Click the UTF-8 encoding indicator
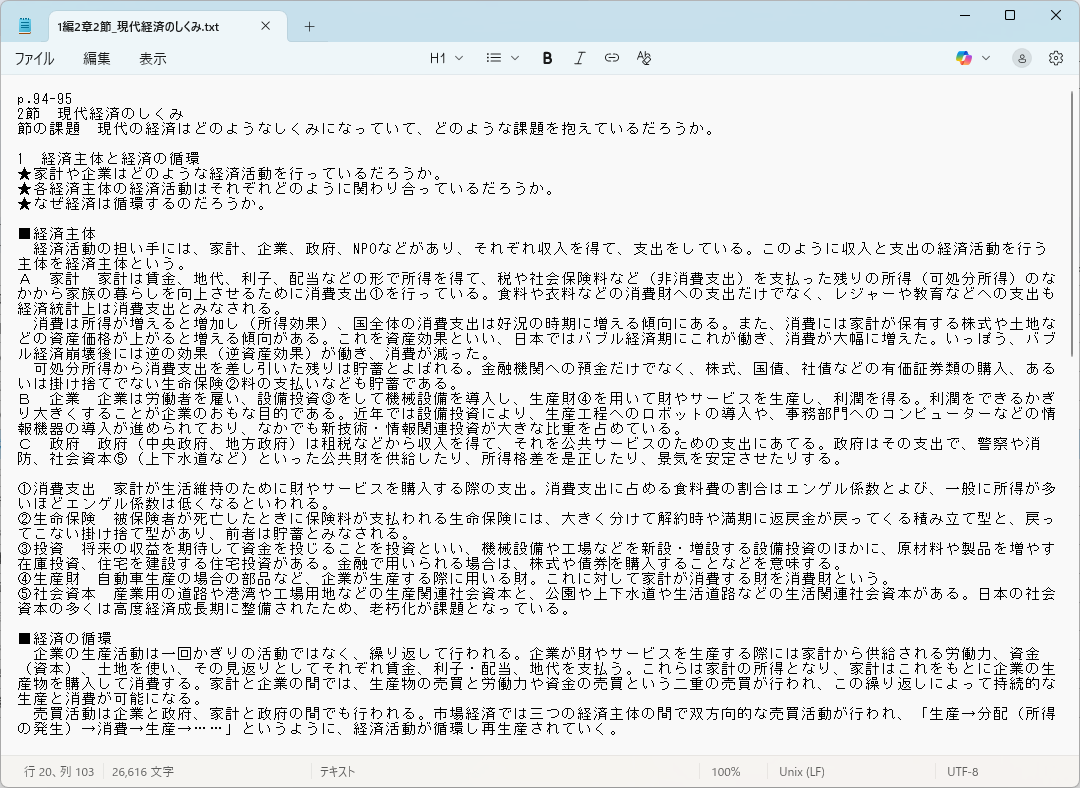The image size is (1080, 788). point(963,772)
